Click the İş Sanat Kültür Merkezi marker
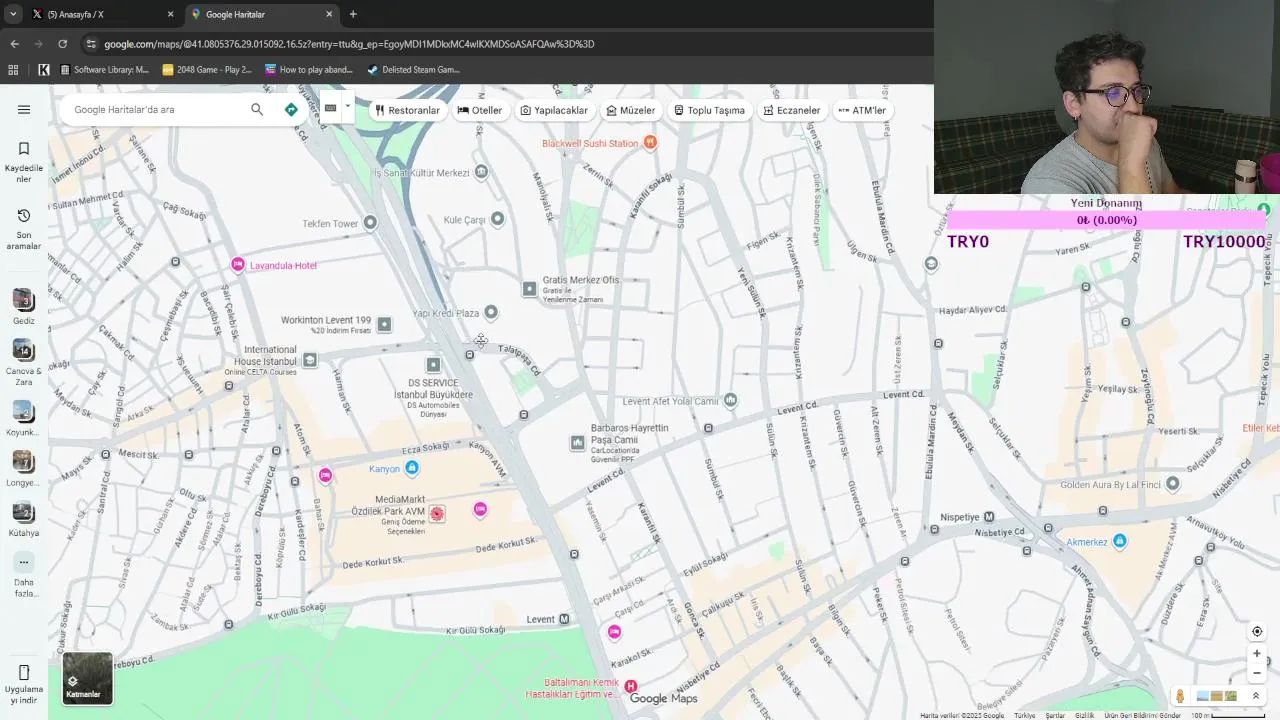The width and height of the screenshot is (1280, 720). tap(481, 172)
